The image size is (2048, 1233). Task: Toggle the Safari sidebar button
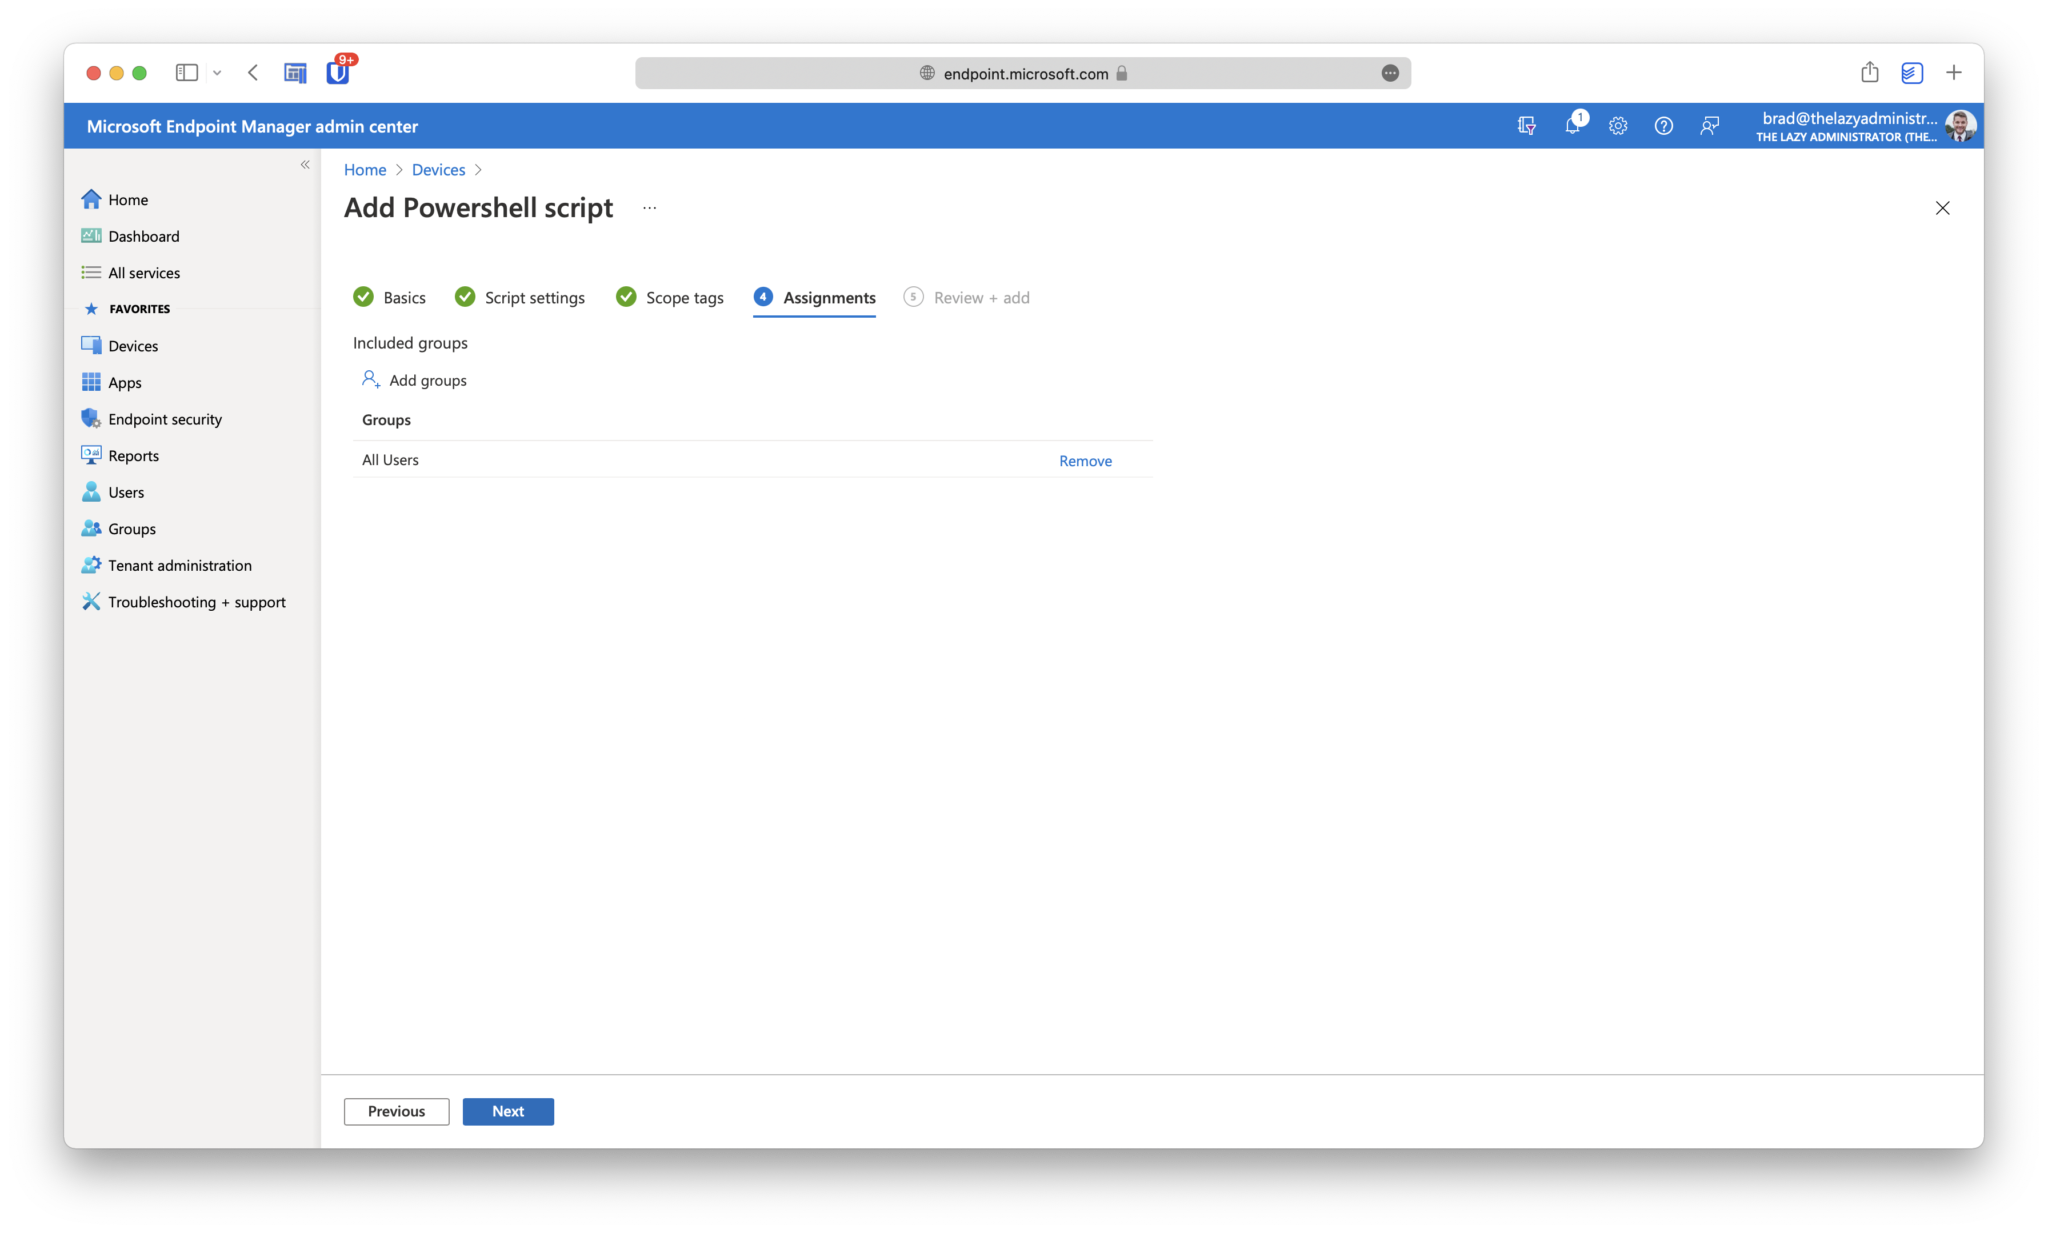[x=187, y=72]
